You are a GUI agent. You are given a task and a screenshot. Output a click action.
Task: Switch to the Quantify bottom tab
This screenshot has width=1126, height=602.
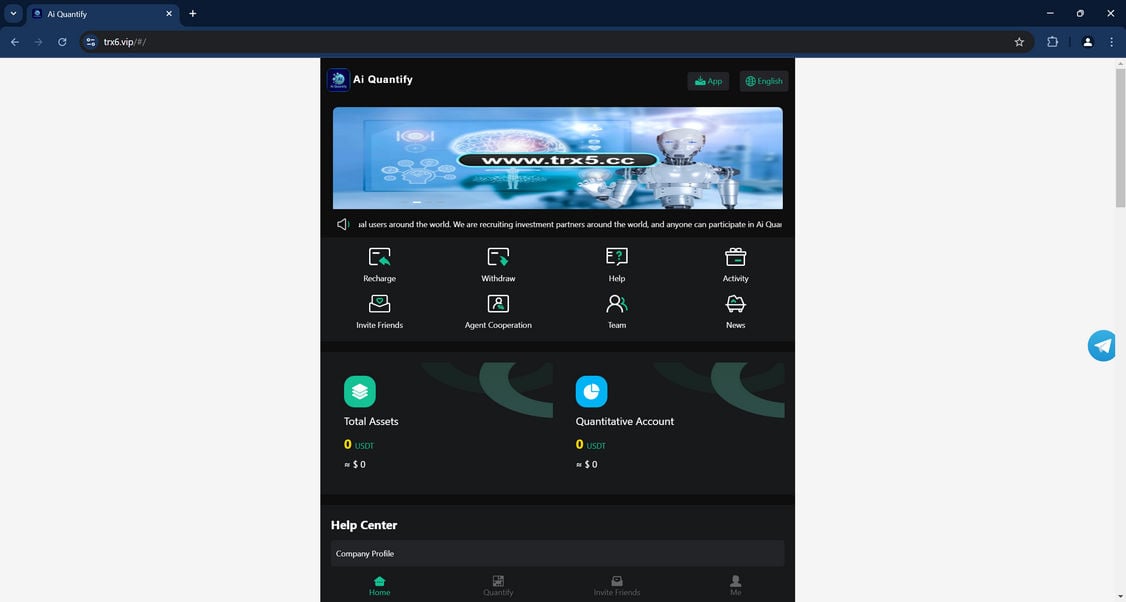[x=498, y=586]
